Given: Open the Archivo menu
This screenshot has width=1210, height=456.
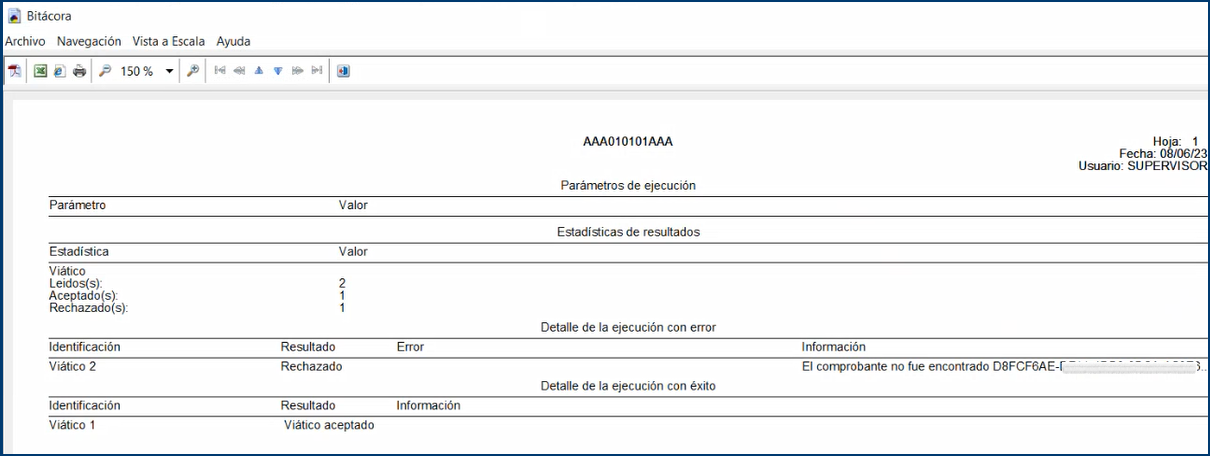Looking at the screenshot, I should (25, 41).
